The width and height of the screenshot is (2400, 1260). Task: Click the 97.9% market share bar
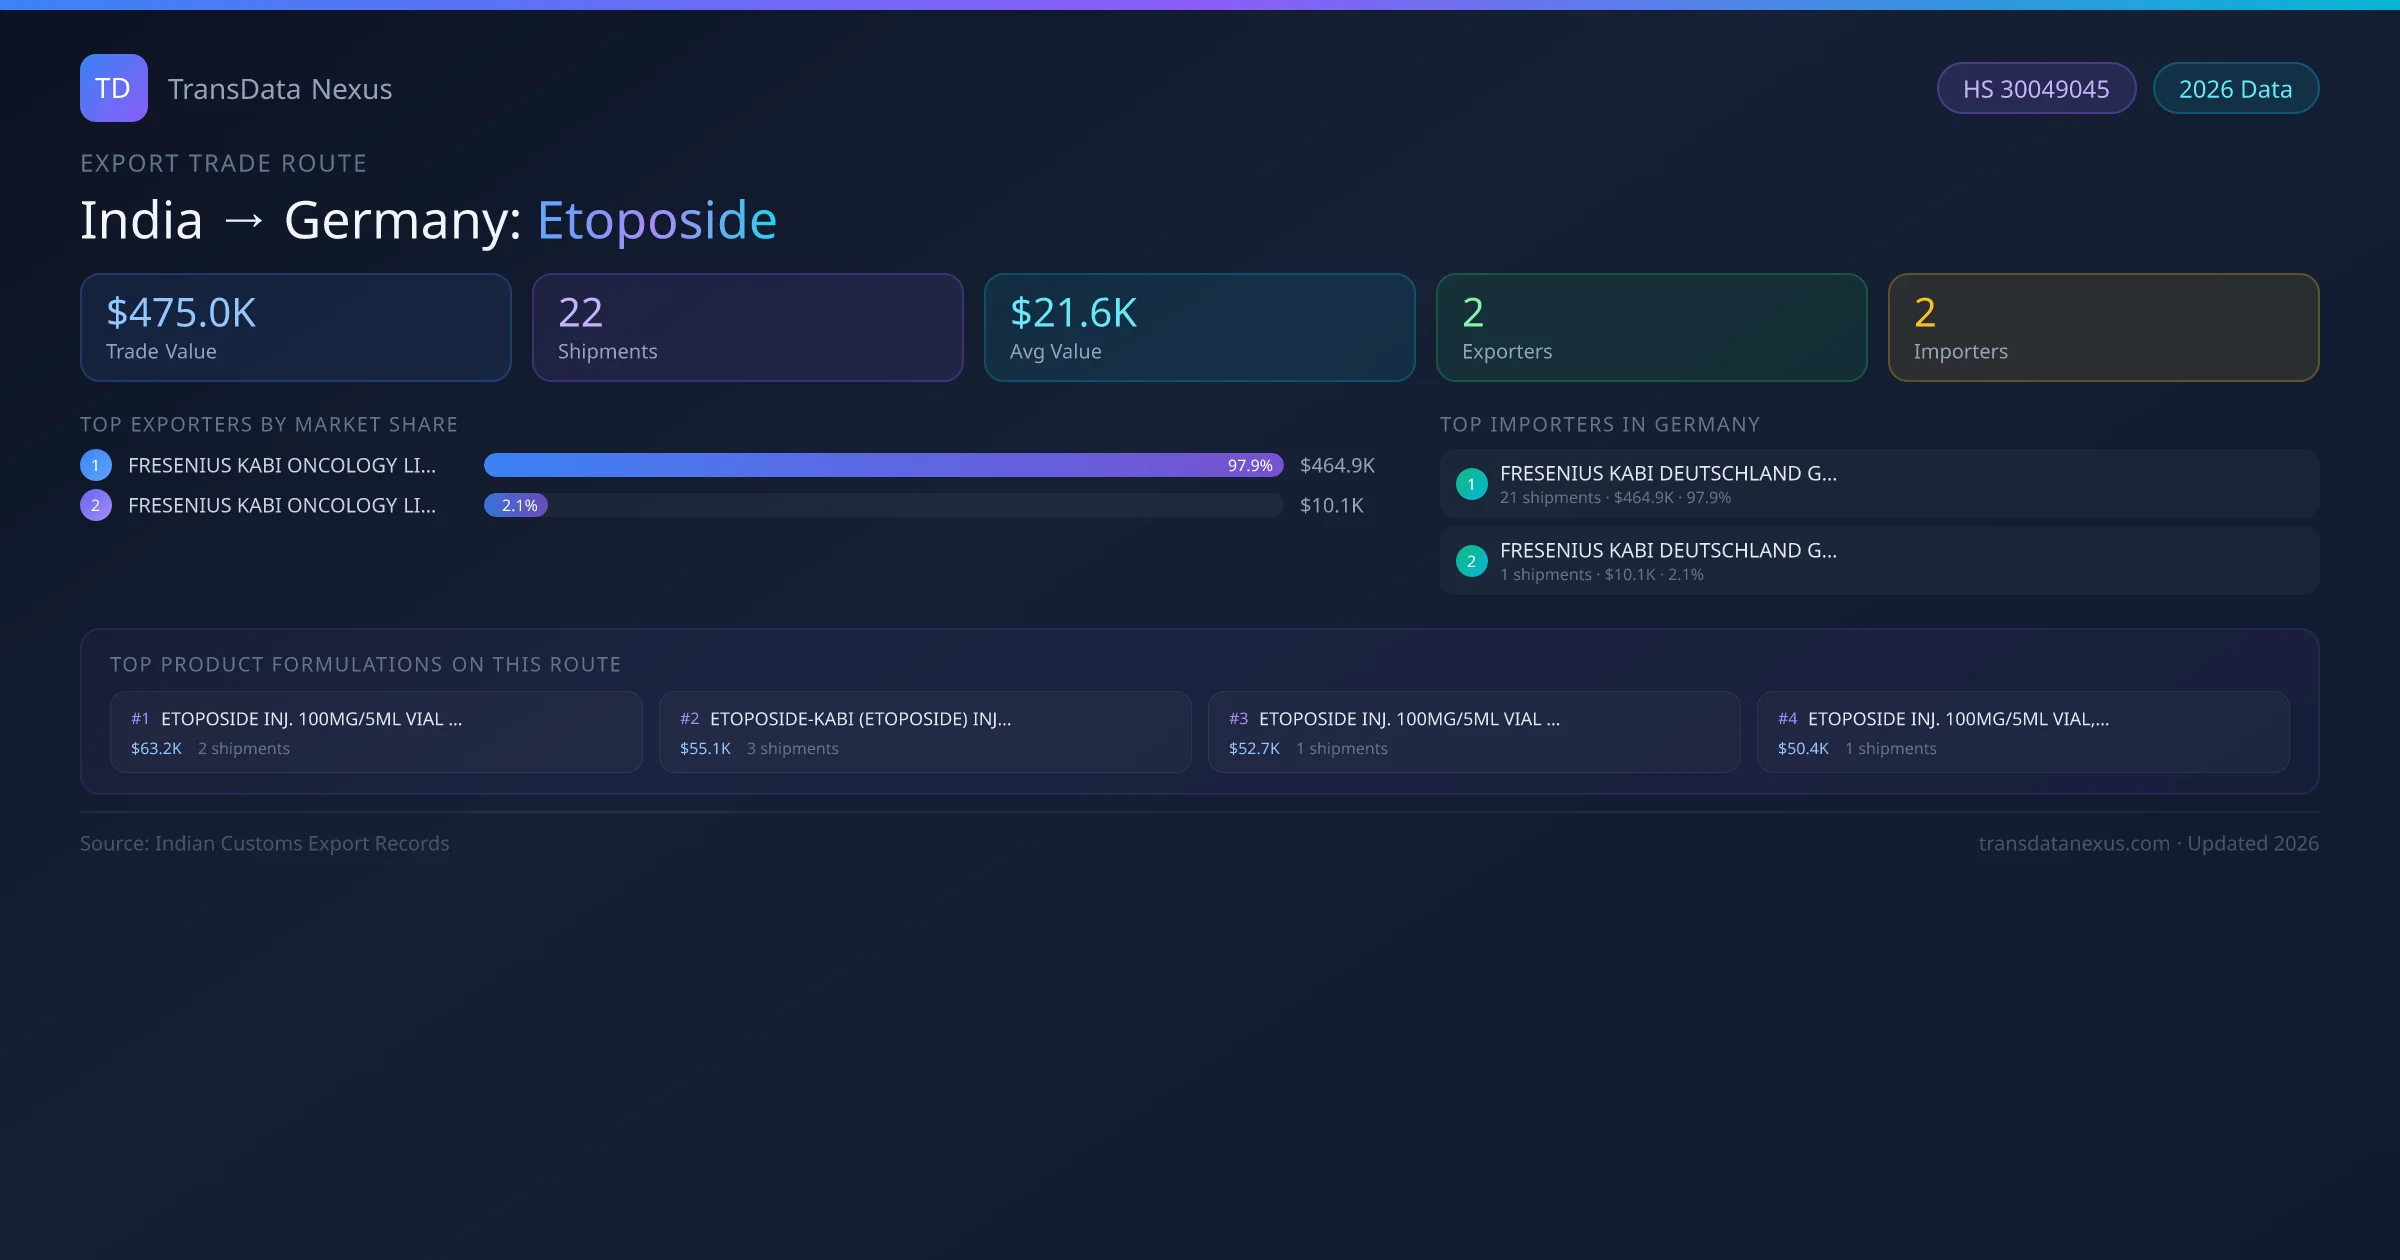click(882, 465)
